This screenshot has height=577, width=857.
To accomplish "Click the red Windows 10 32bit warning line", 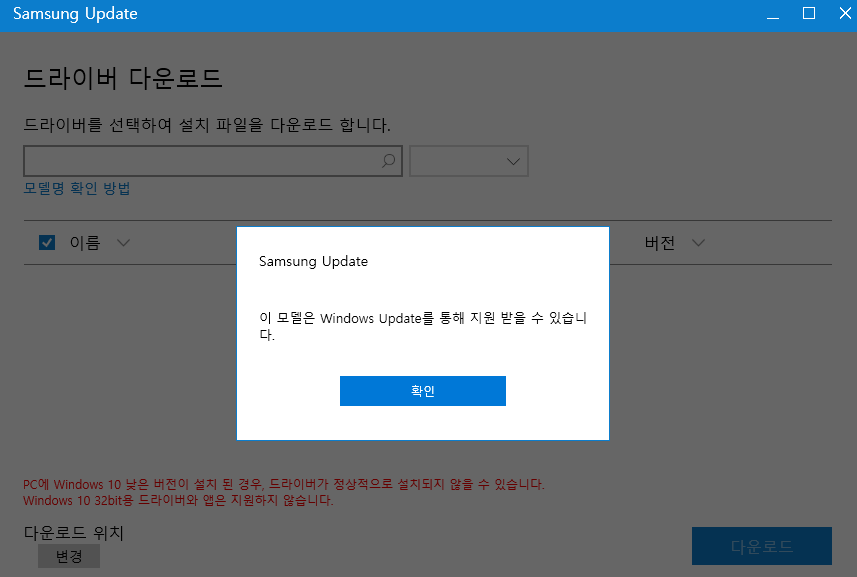I will [178, 500].
